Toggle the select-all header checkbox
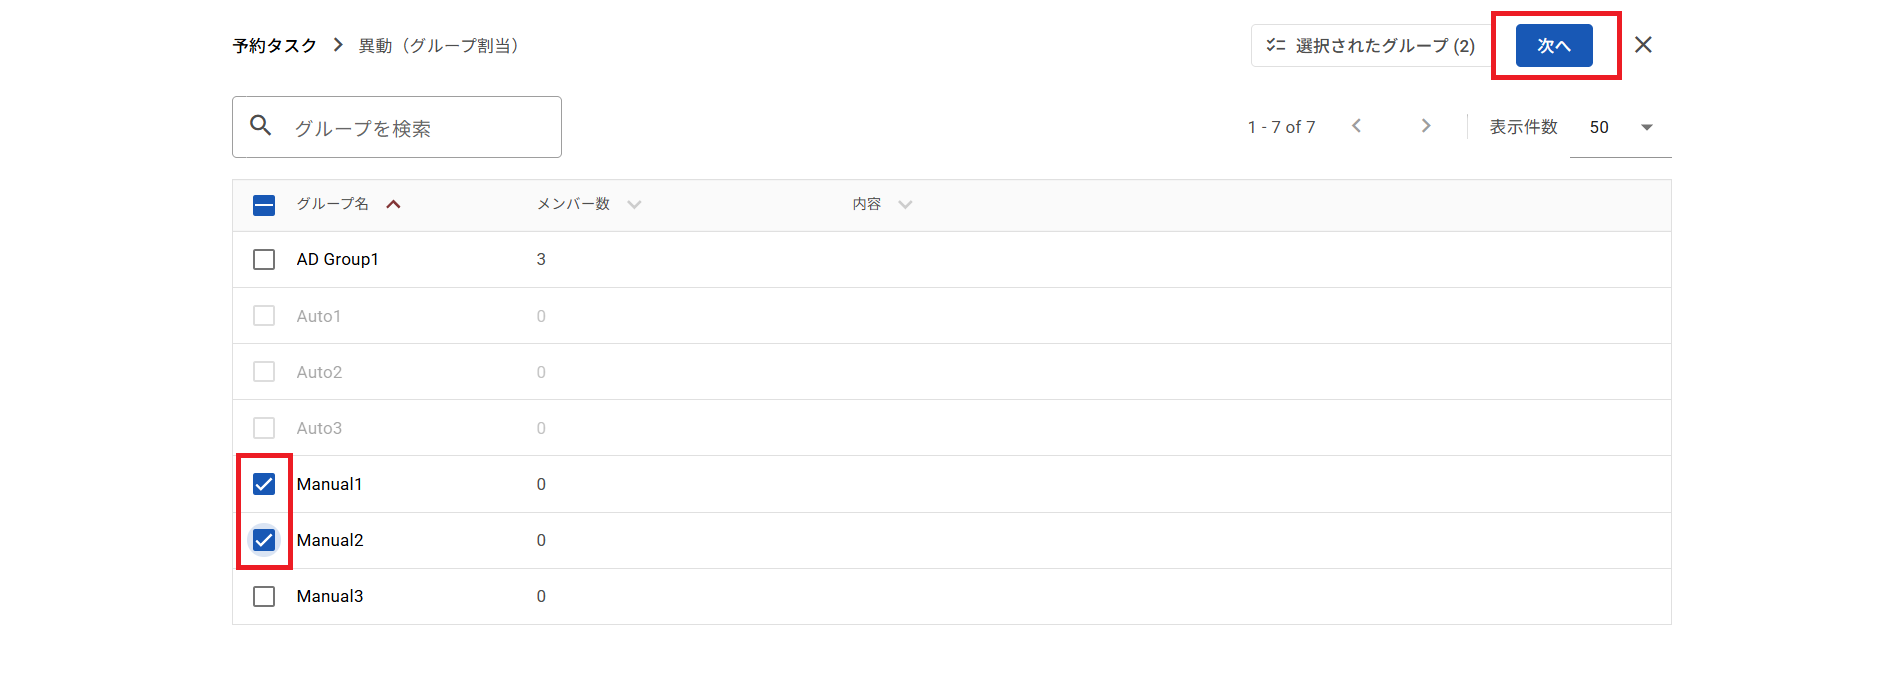The image size is (1898, 698). 264,205
